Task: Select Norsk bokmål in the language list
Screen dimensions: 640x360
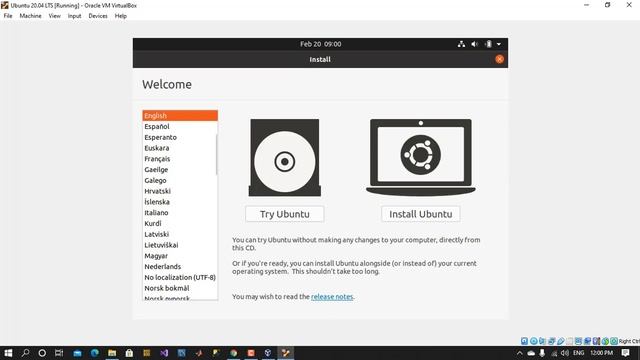Action: pos(180,288)
